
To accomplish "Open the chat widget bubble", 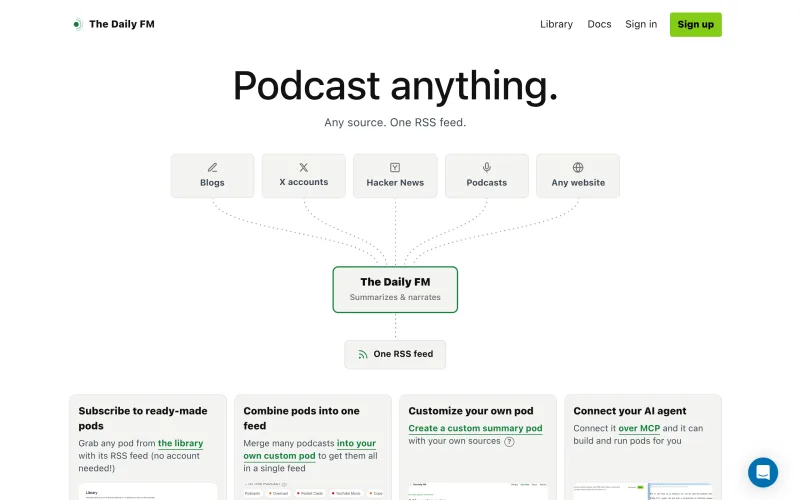I will click(763, 472).
